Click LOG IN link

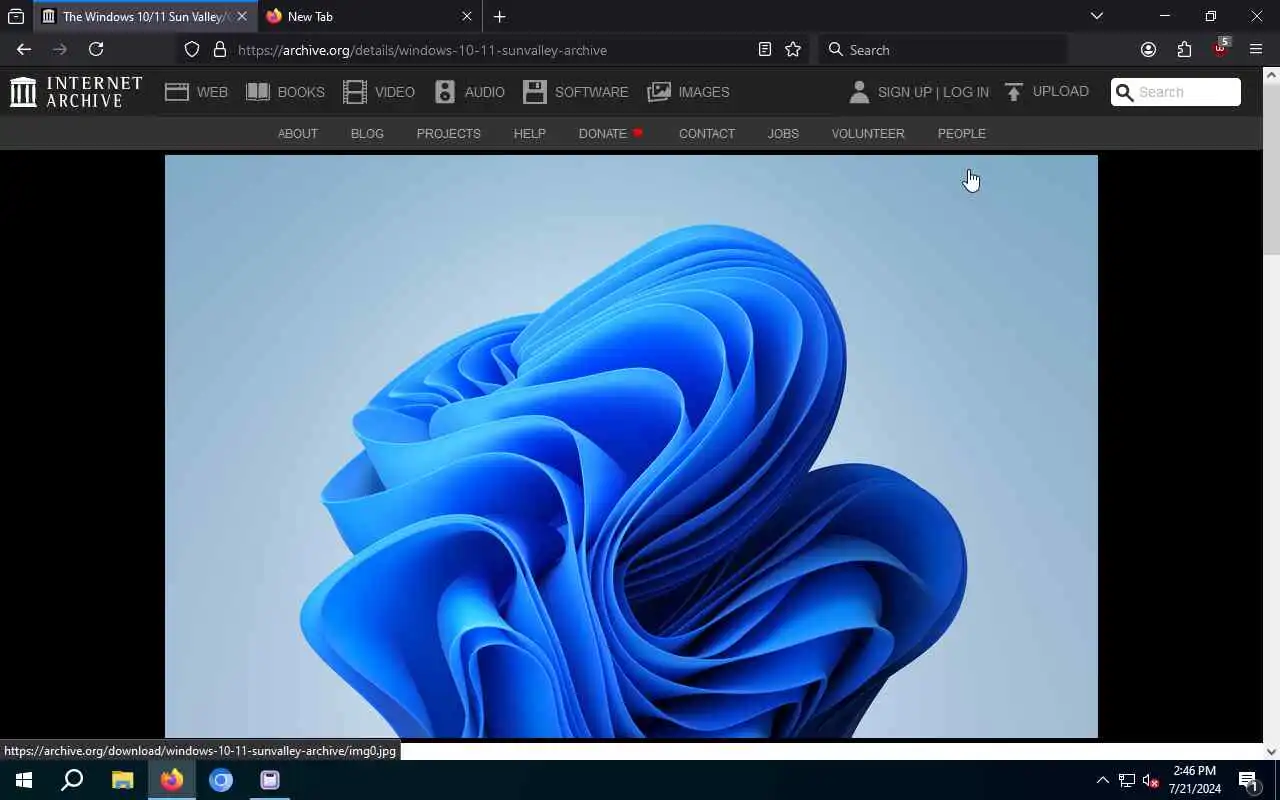point(966,92)
